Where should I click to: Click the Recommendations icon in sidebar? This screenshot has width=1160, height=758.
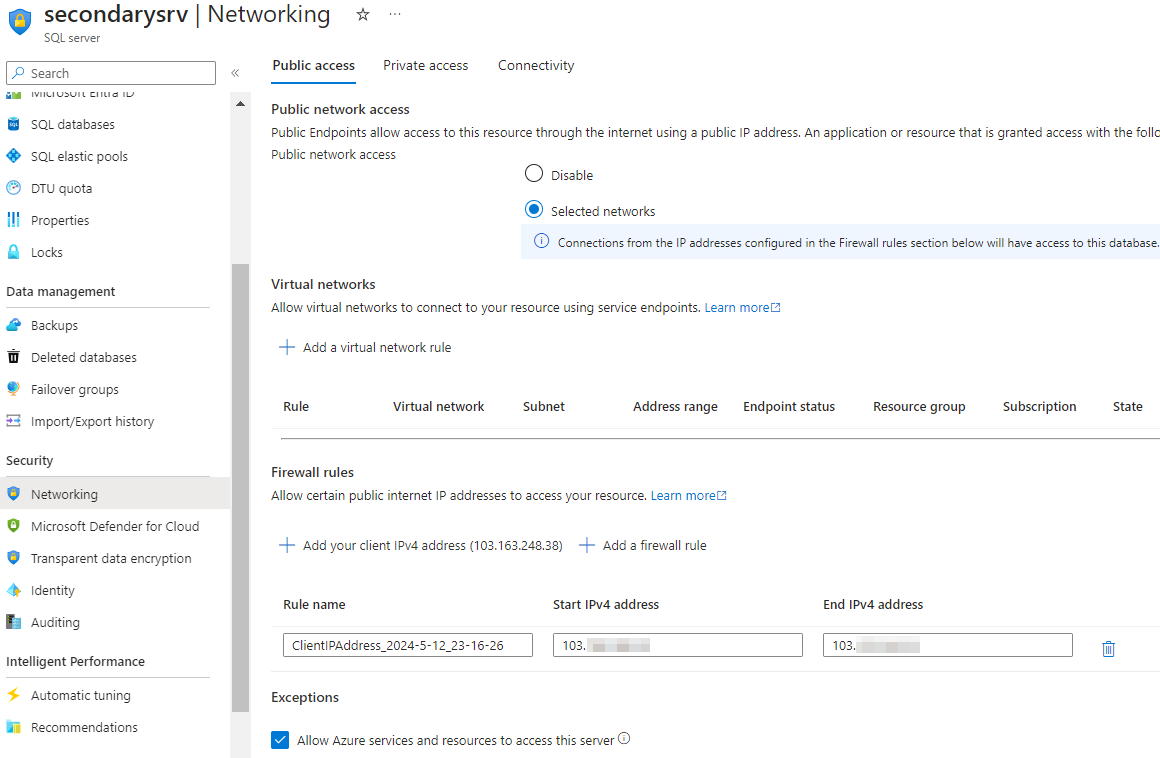(13, 727)
